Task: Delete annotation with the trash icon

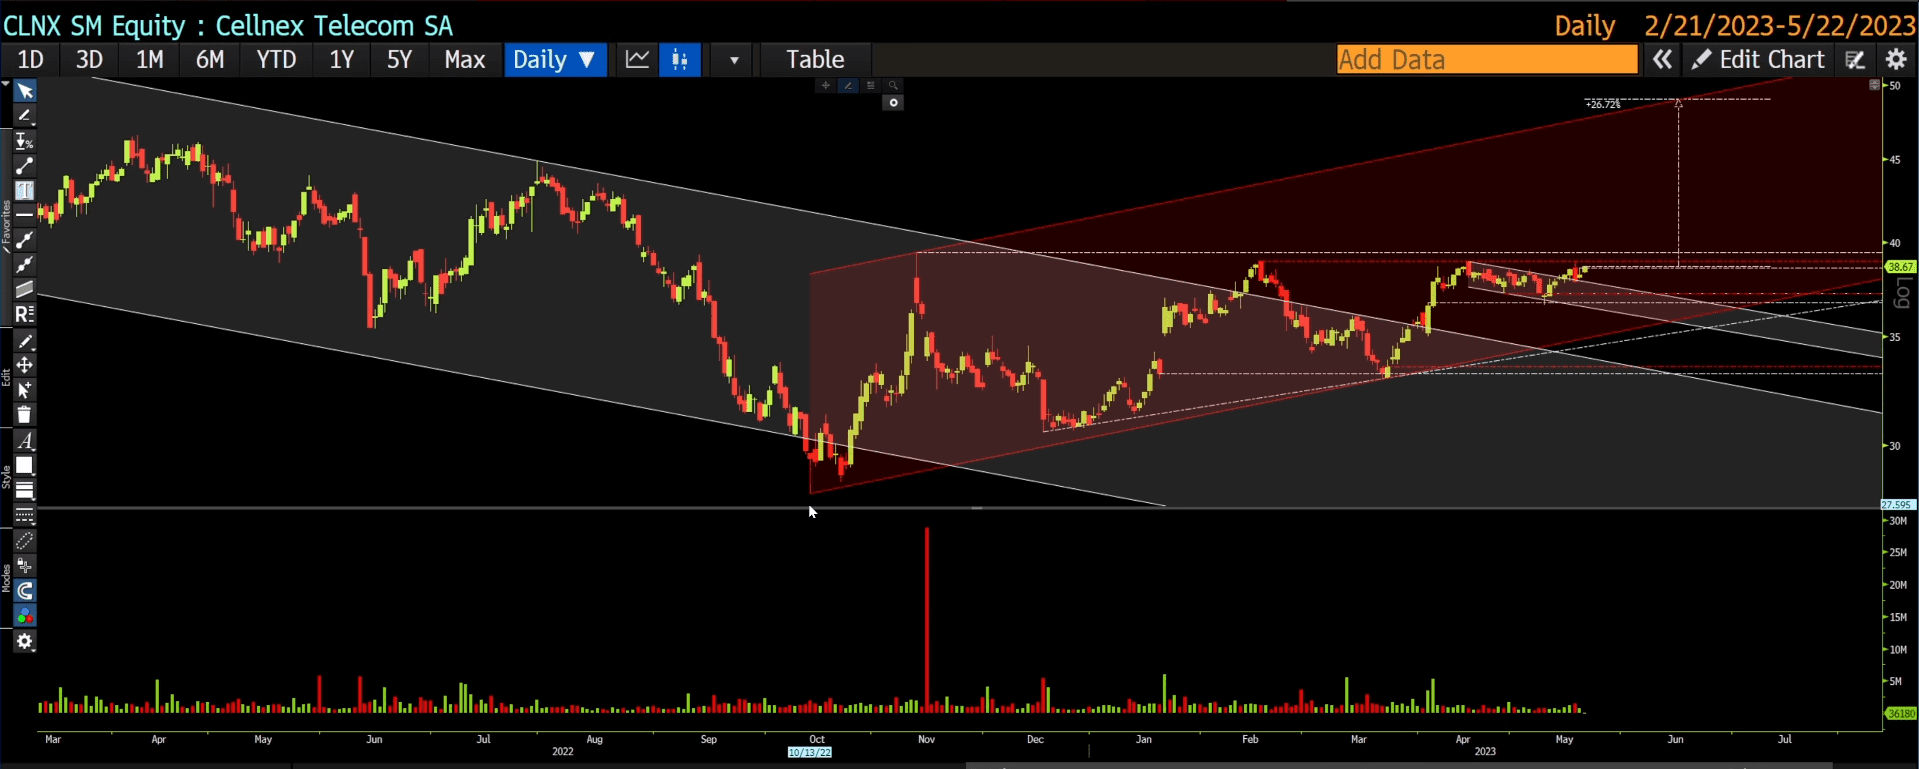Action: [x=25, y=415]
